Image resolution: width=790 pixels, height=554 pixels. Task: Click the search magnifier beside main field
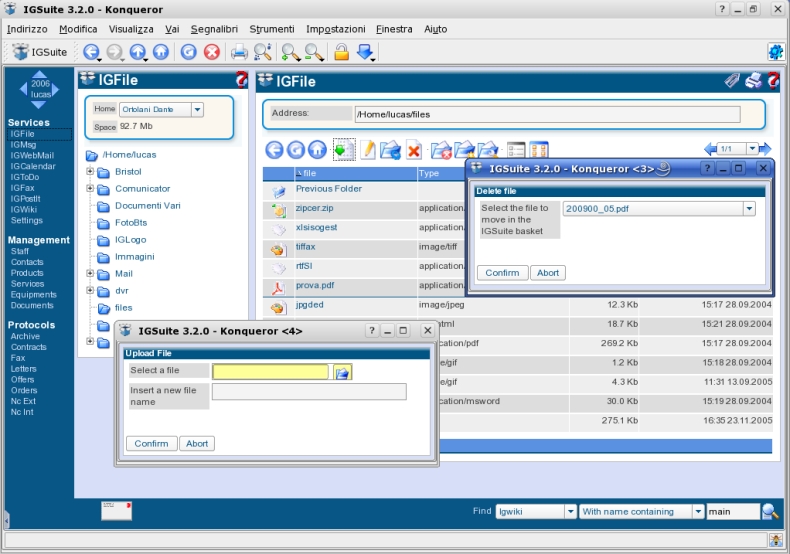pyautogui.click(x=770, y=511)
